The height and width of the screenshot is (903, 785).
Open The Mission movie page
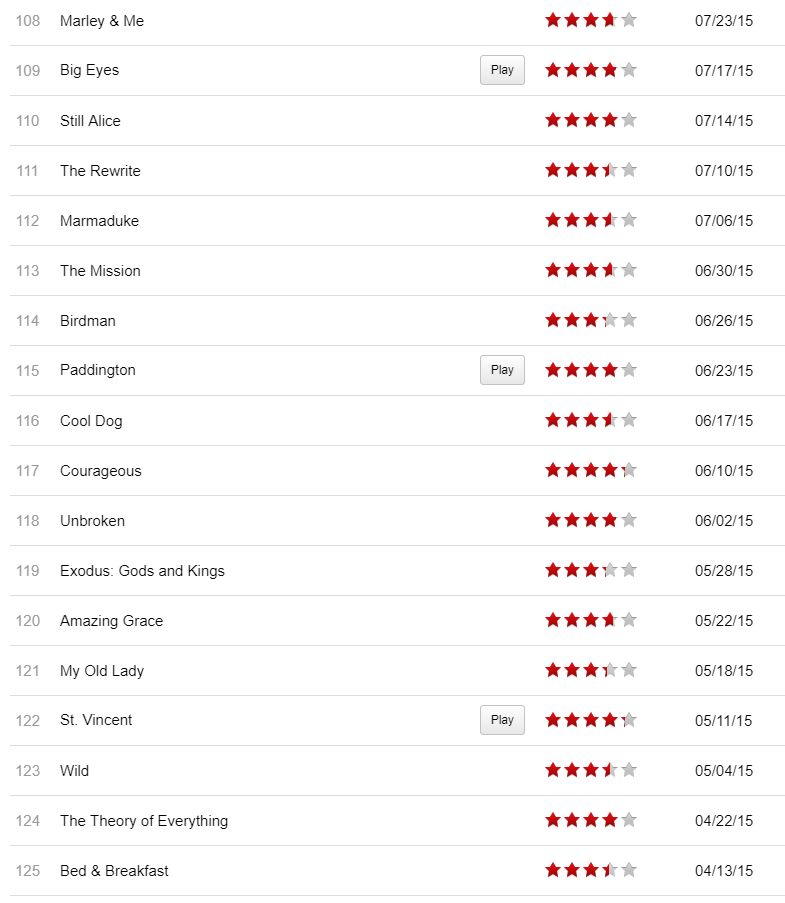[x=100, y=271]
